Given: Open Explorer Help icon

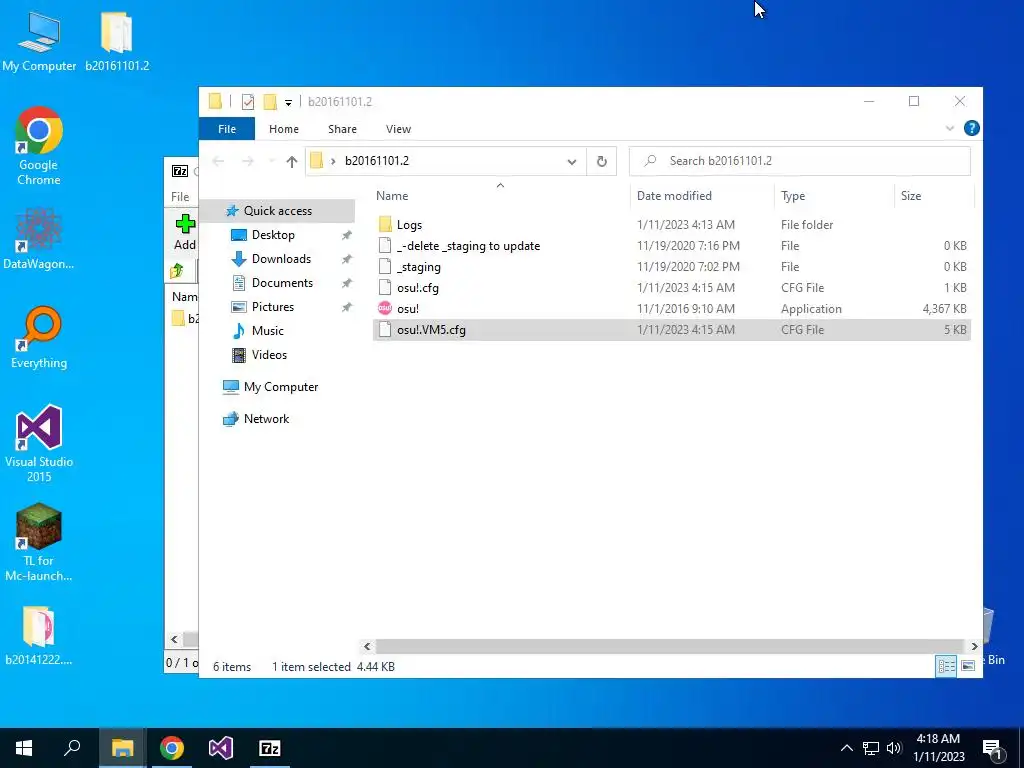Looking at the screenshot, I should click(971, 129).
